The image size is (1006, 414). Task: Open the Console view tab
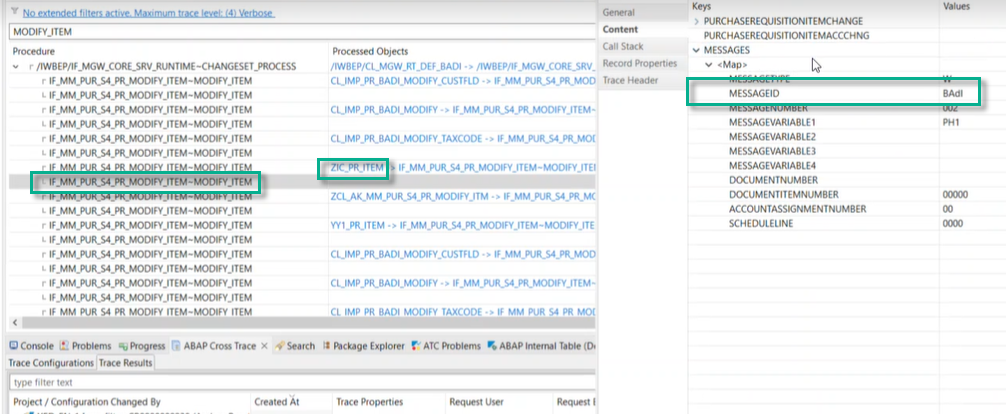click(x=31, y=346)
